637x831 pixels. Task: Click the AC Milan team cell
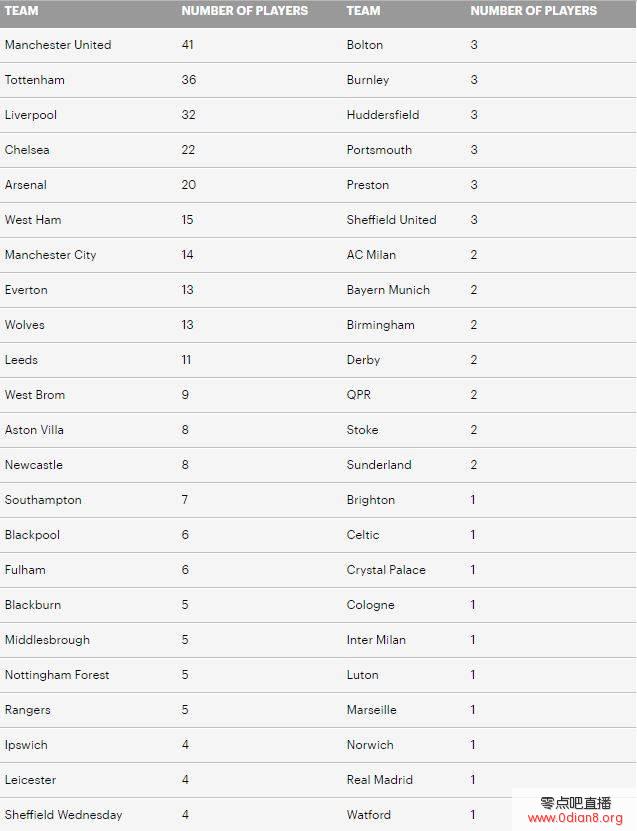tap(371, 255)
